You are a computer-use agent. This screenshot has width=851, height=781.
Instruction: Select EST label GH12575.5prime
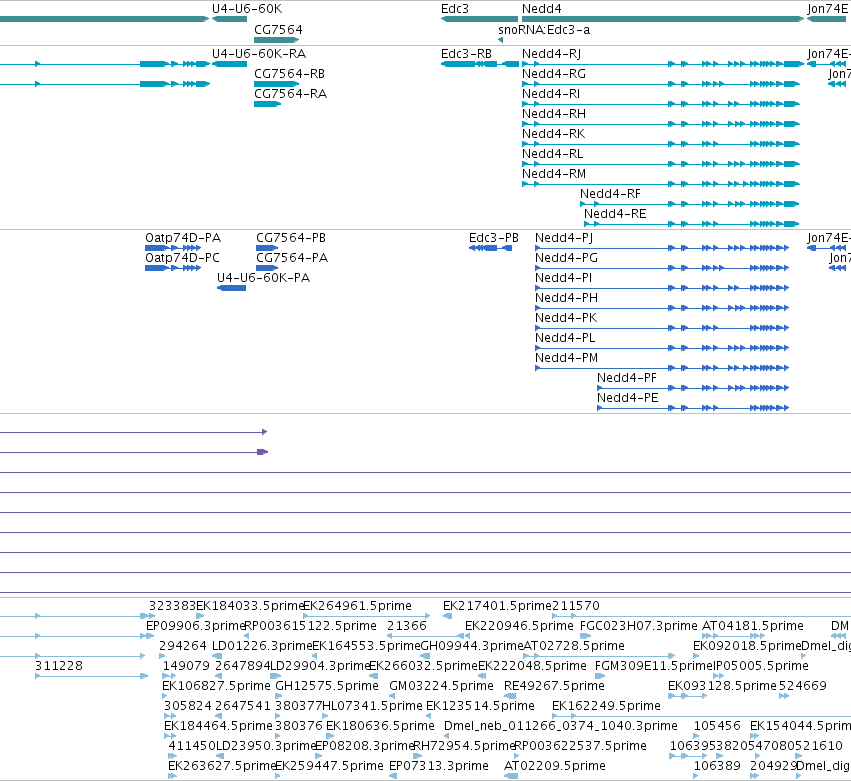(327, 685)
